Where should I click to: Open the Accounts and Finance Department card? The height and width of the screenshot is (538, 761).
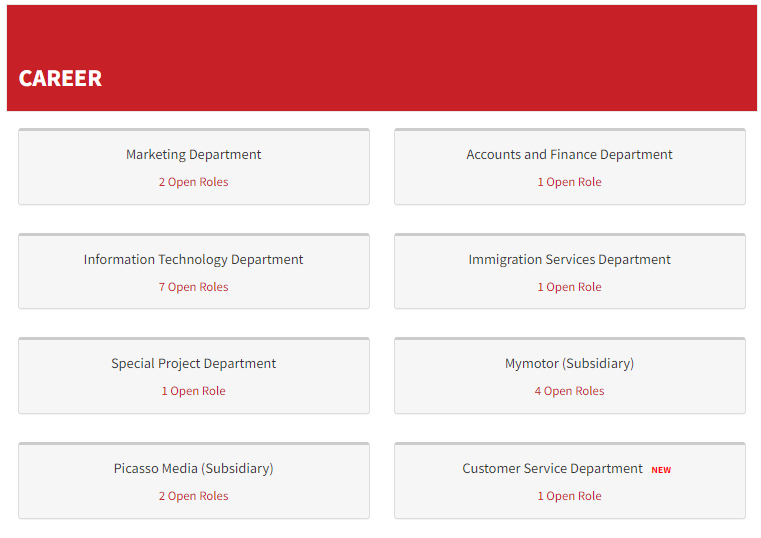570,166
